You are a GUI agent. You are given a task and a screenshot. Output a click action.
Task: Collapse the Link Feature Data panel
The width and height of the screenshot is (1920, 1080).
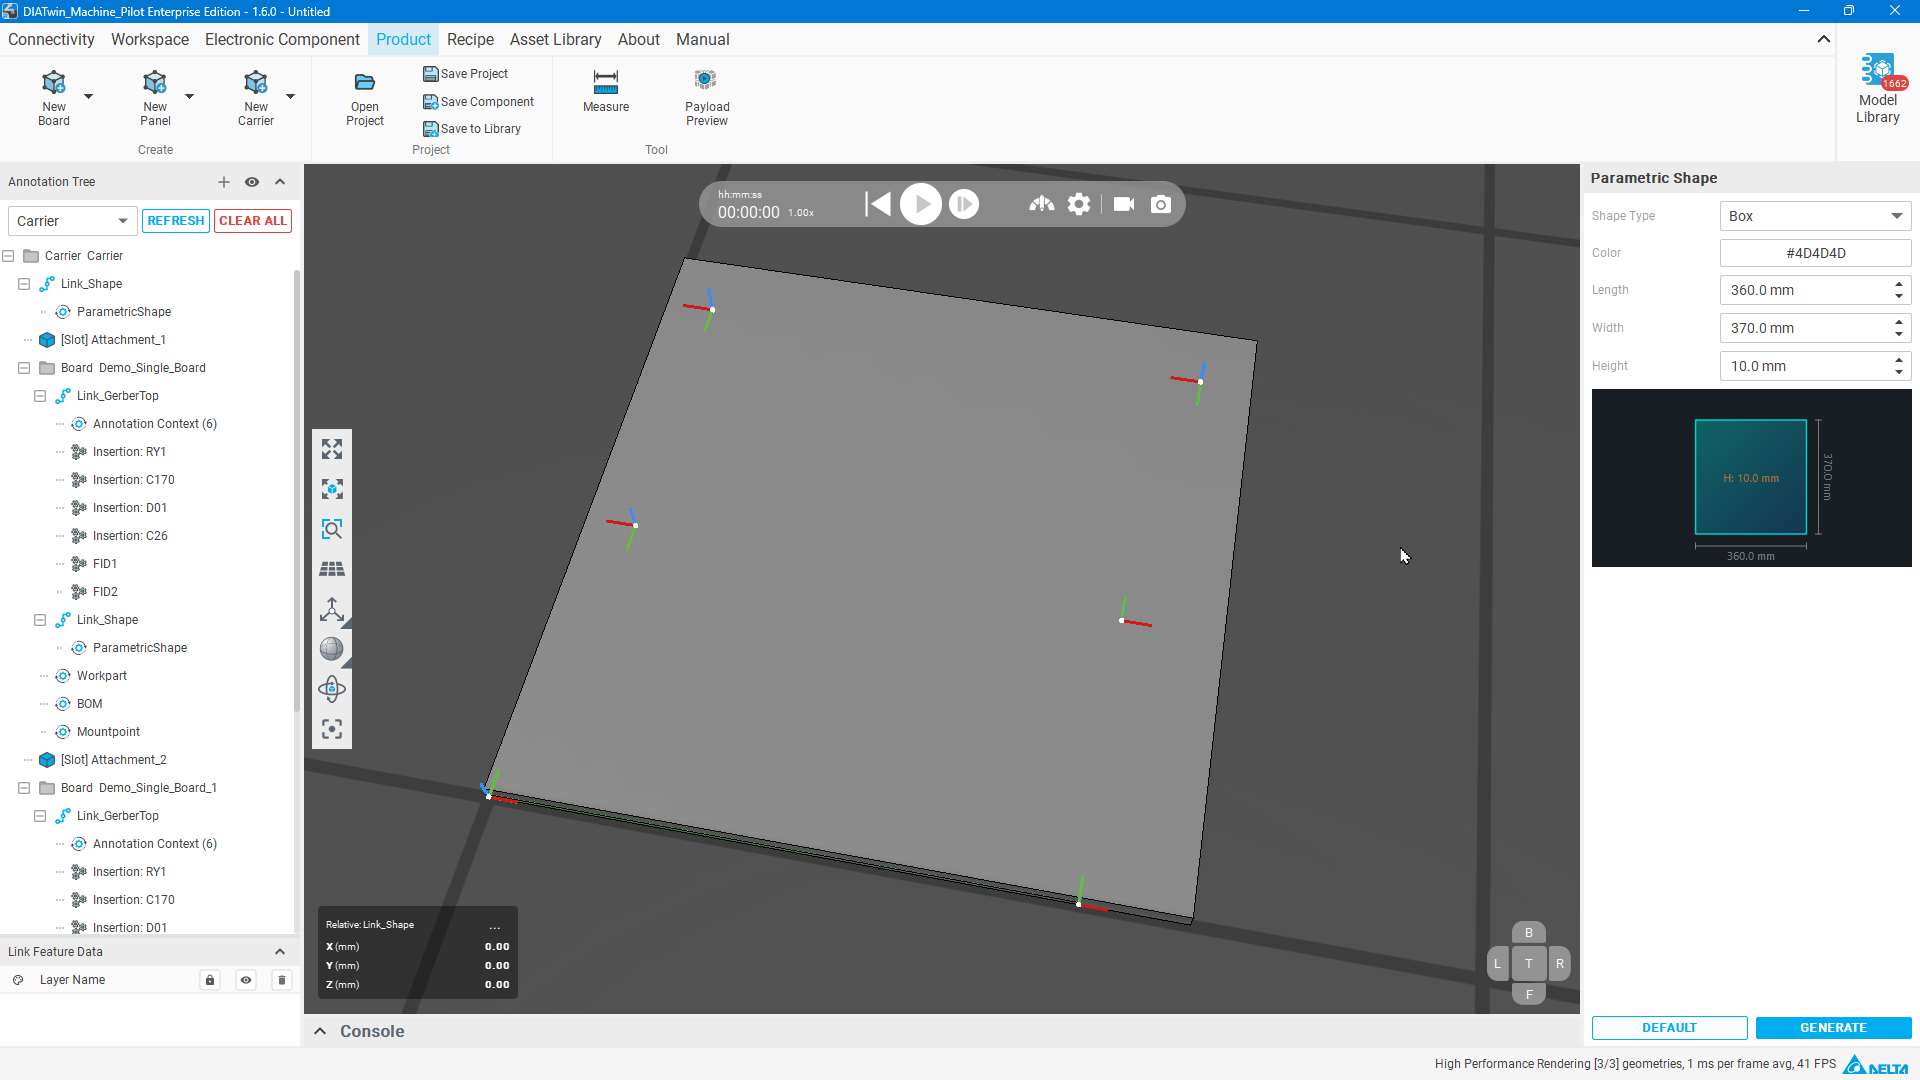click(280, 952)
